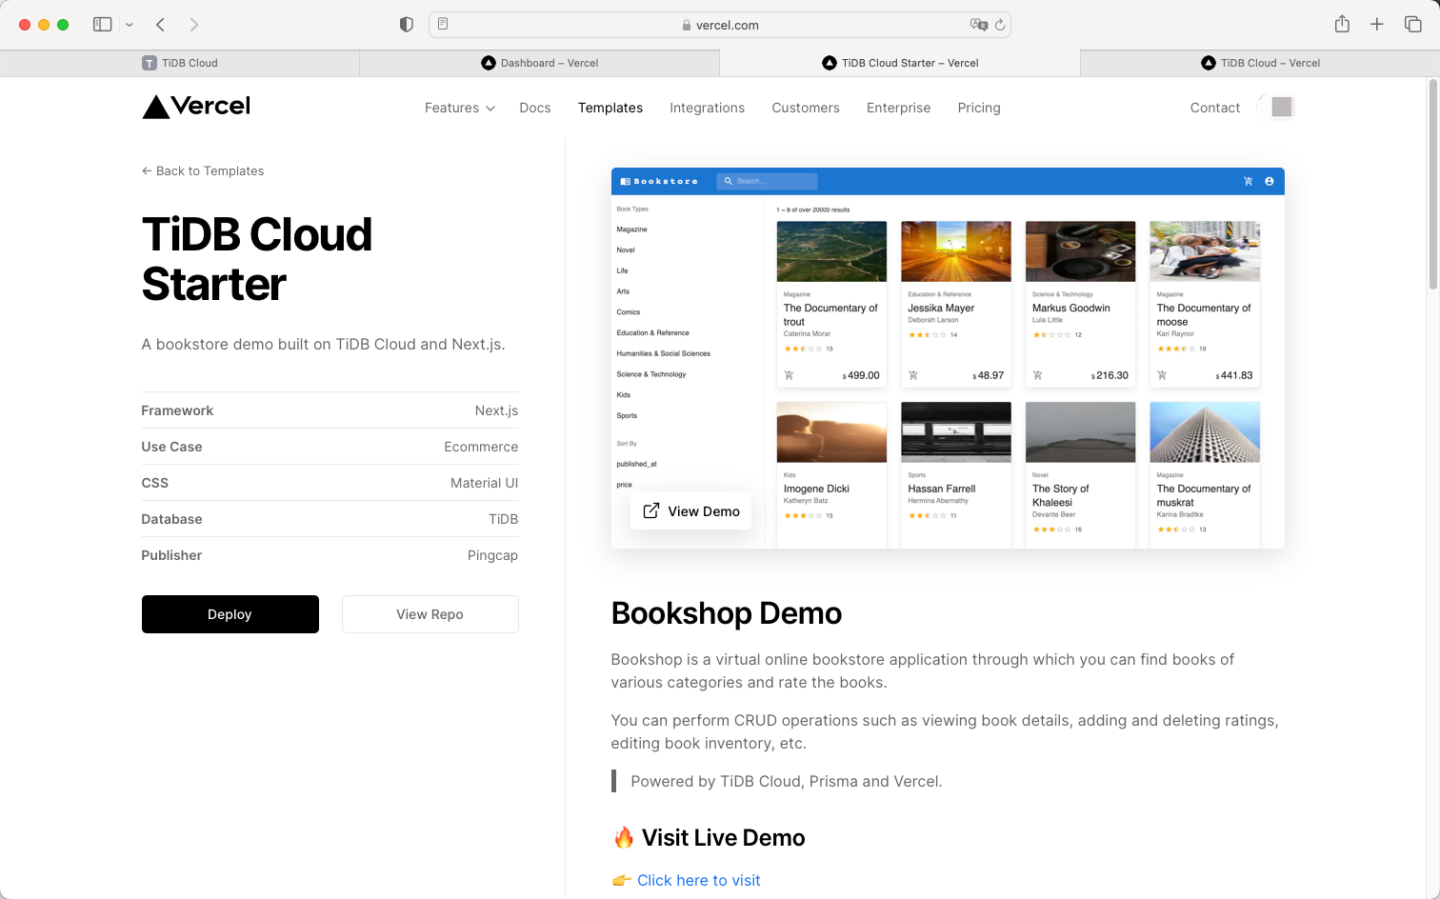Open the Integrations navigation item
Viewport: 1440px width, 899px height.
[707, 108]
